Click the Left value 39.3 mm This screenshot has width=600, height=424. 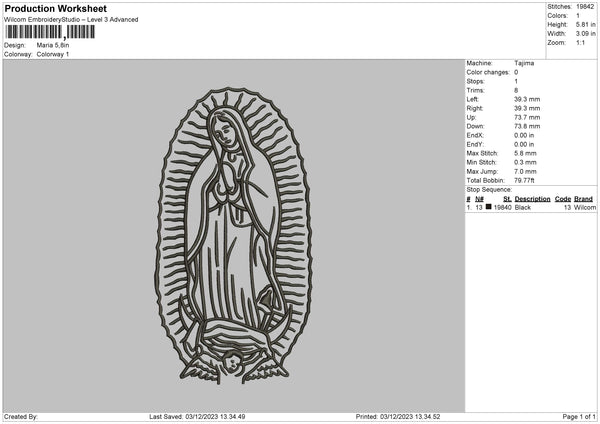tap(527, 99)
